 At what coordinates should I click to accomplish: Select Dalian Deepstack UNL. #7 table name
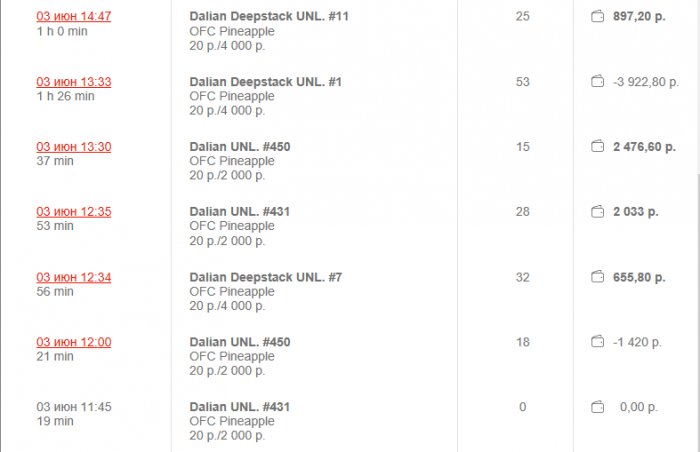265,277
